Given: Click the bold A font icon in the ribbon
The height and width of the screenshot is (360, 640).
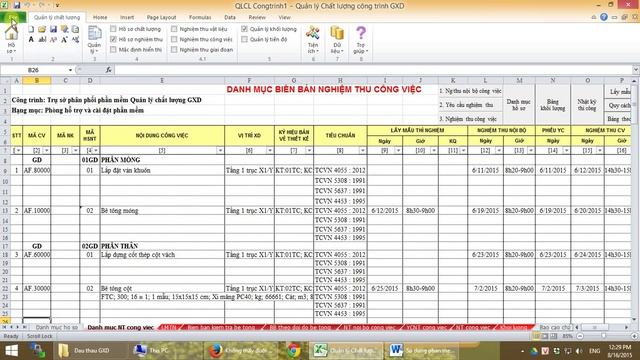Looking at the screenshot, I should click(x=31, y=40).
